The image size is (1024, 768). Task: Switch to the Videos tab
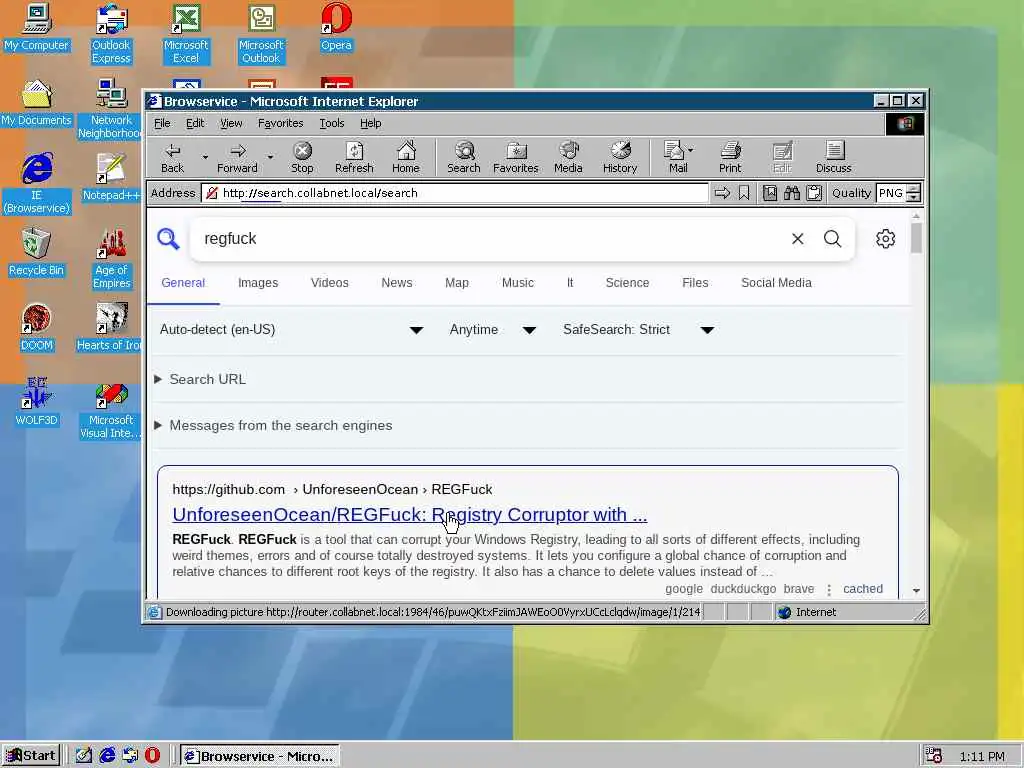click(330, 283)
